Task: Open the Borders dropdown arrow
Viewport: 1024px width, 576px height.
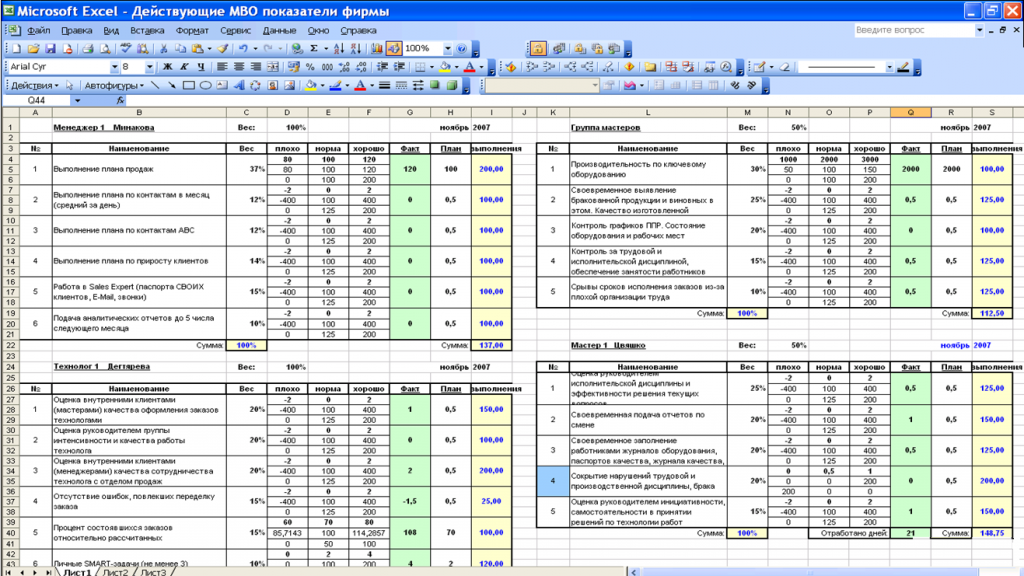Action: pyautogui.click(x=432, y=67)
